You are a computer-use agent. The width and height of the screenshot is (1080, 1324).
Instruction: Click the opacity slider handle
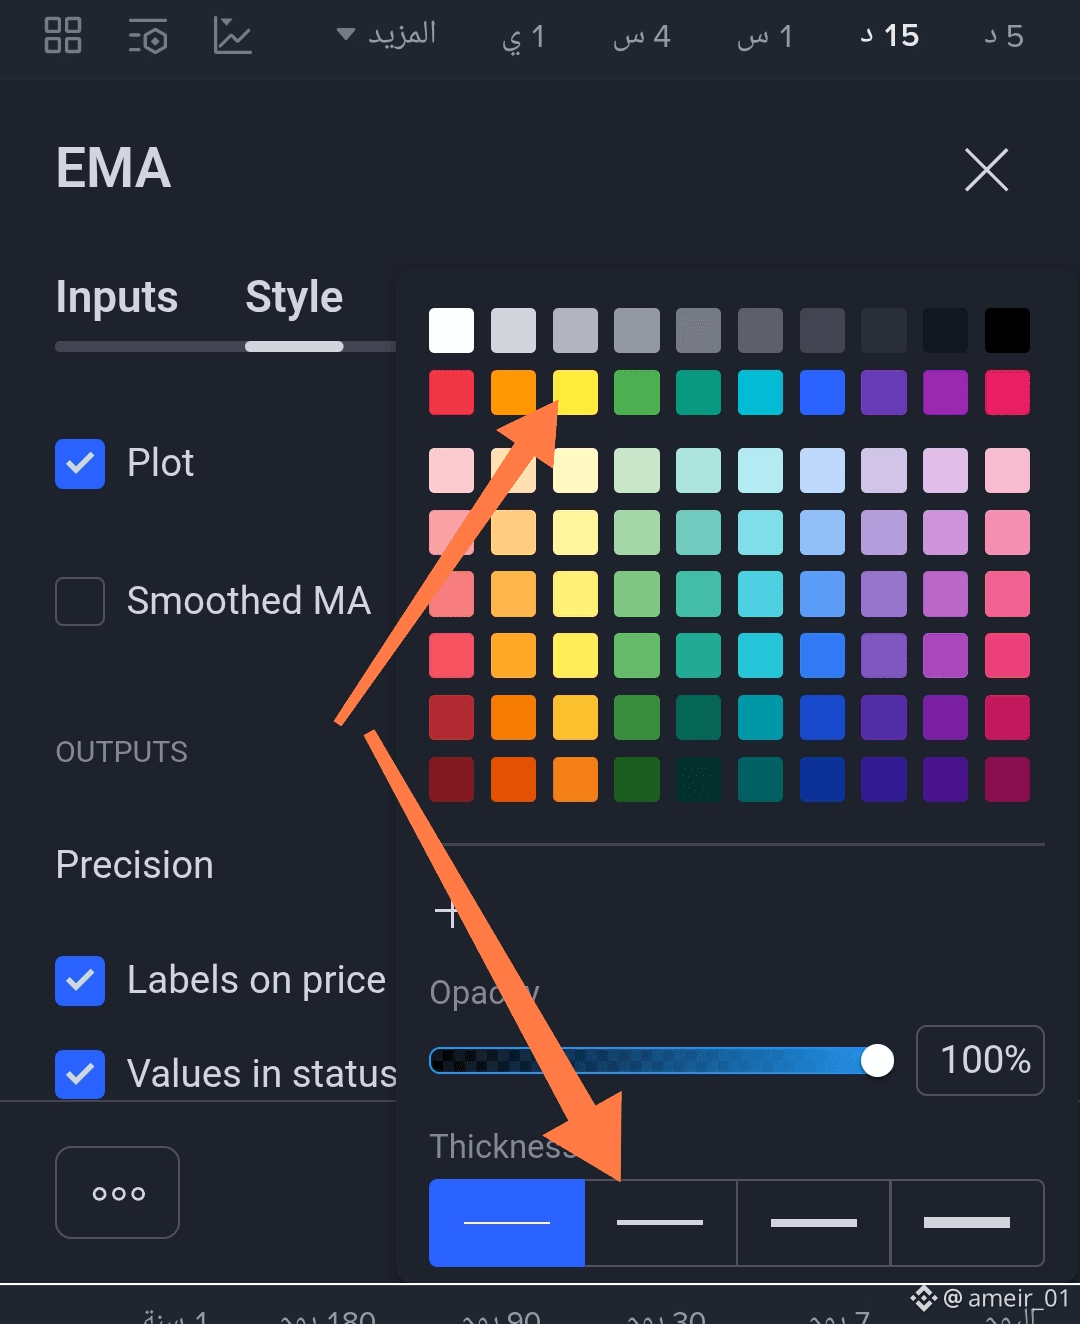tap(877, 1061)
